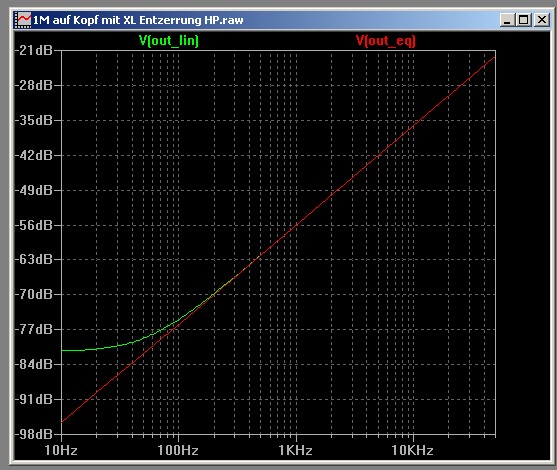
Task: Close the waveform plot window
Action: click(x=542, y=20)
